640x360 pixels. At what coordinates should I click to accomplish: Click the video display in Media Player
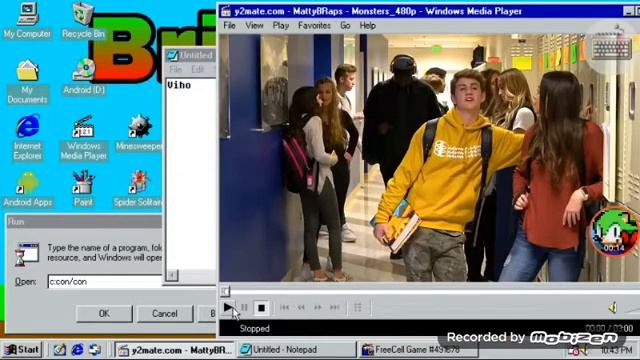point(430,158)
